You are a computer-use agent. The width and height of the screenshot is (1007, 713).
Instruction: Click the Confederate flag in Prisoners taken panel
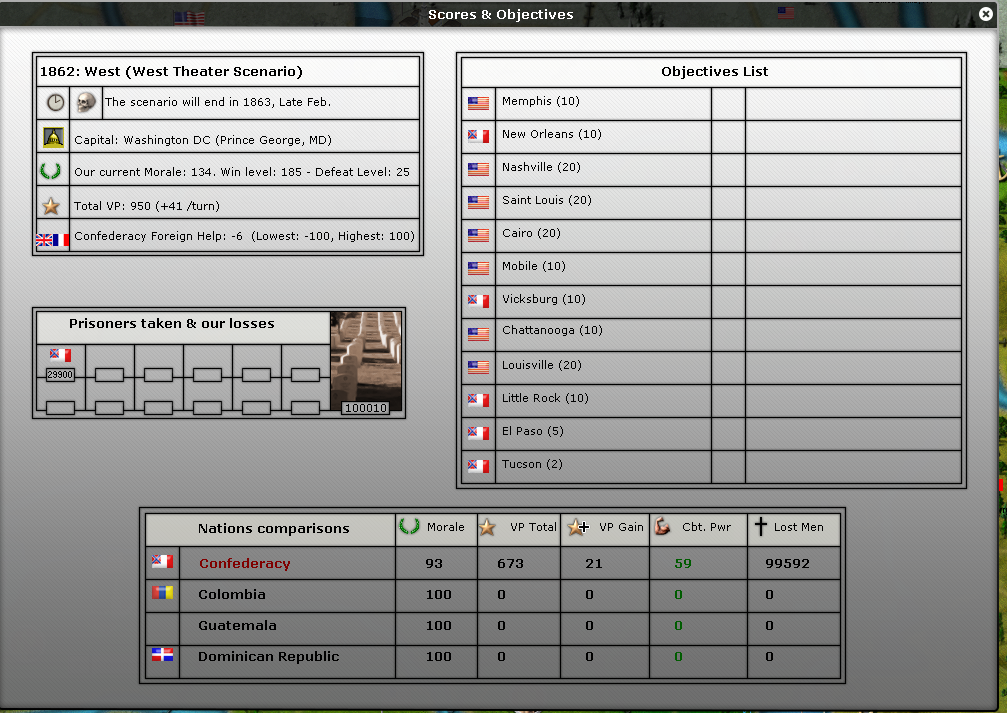(x=60, y=355)
